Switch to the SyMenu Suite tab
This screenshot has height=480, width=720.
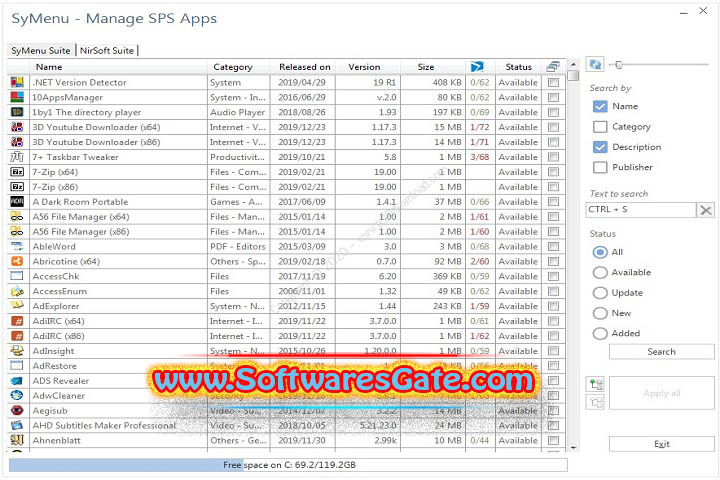tap(41, 51)
